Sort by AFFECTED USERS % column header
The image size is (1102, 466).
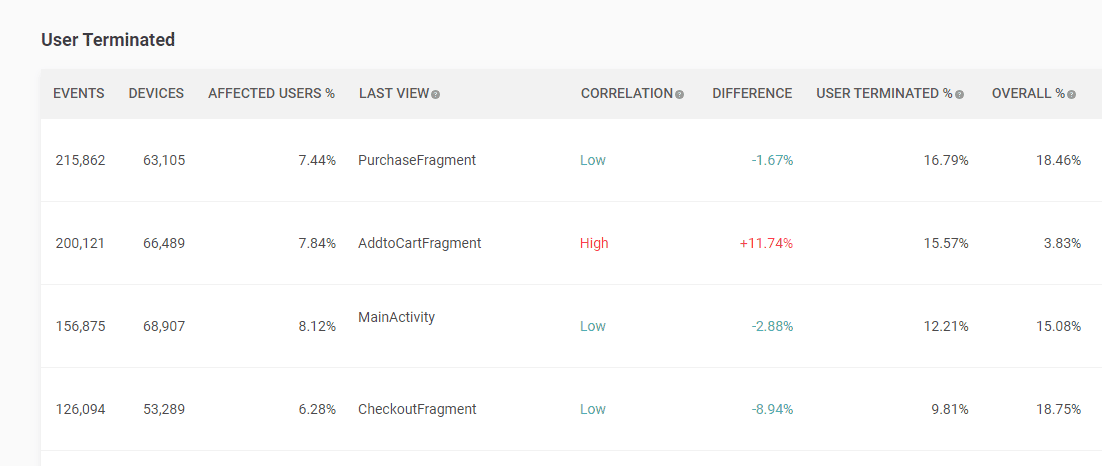click(271, 93)
